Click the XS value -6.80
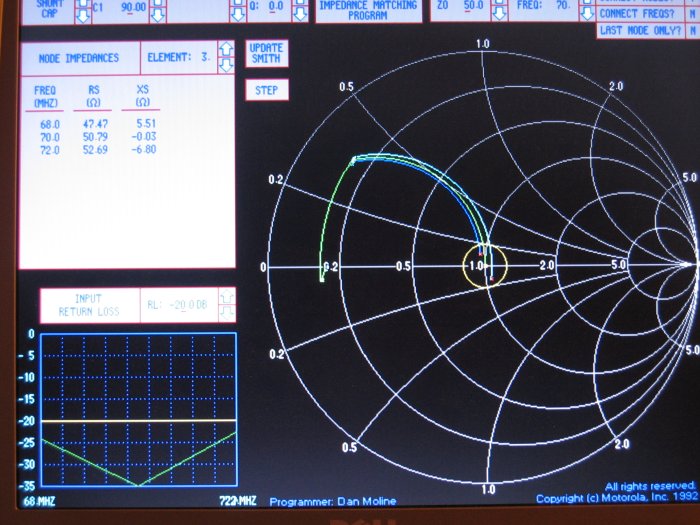 (144, 149)
